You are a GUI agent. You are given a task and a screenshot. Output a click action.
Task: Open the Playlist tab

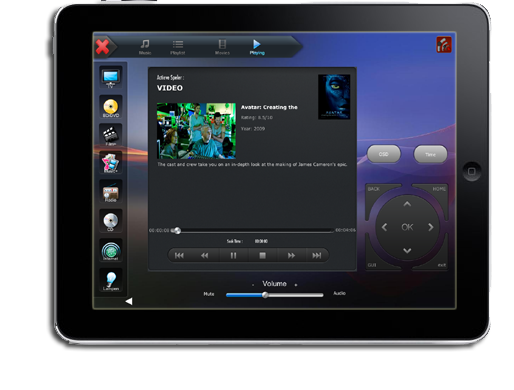pyautogui.click(x=178, y=47)
